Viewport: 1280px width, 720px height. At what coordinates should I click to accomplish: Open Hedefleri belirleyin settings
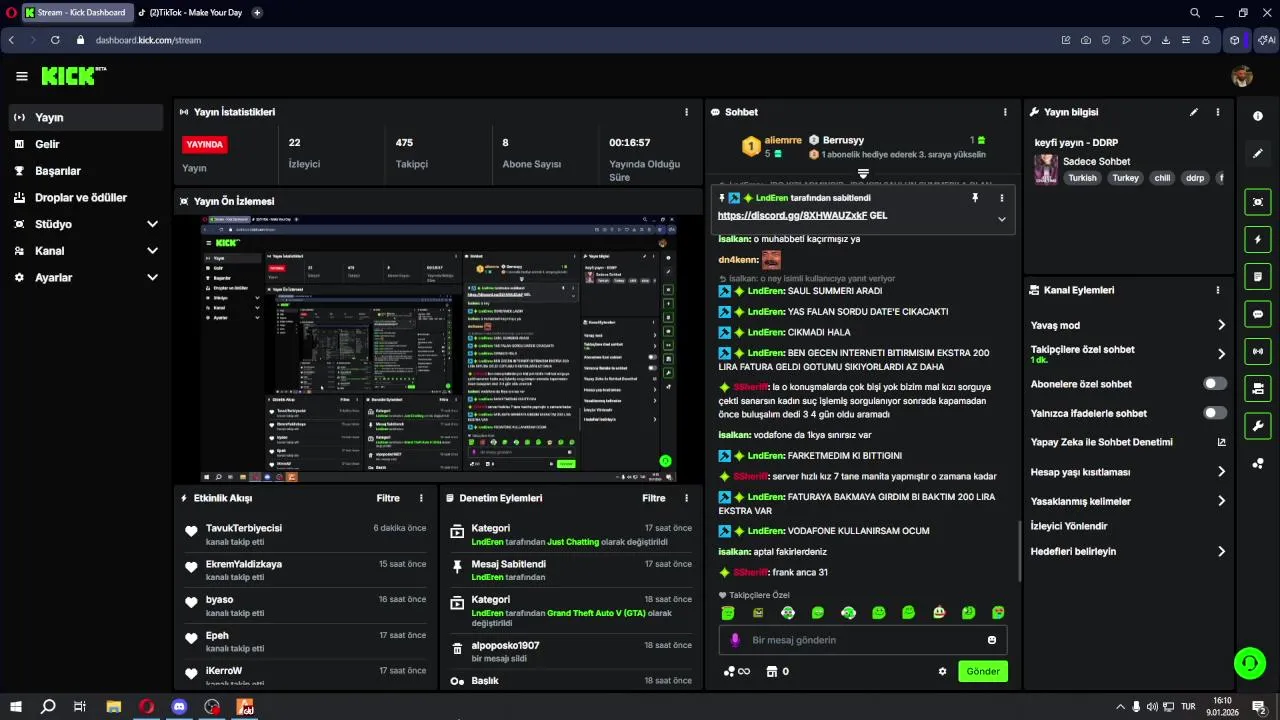point(1128,551)
